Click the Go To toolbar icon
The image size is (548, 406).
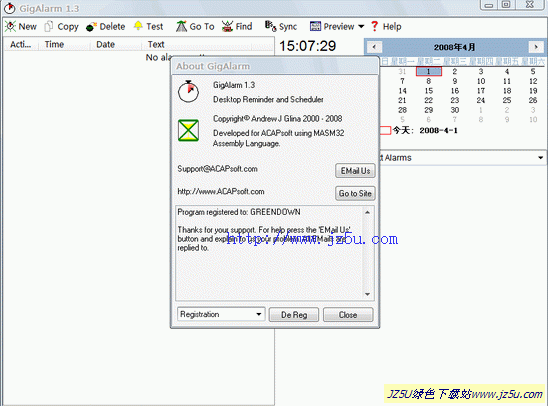(181, 26)
